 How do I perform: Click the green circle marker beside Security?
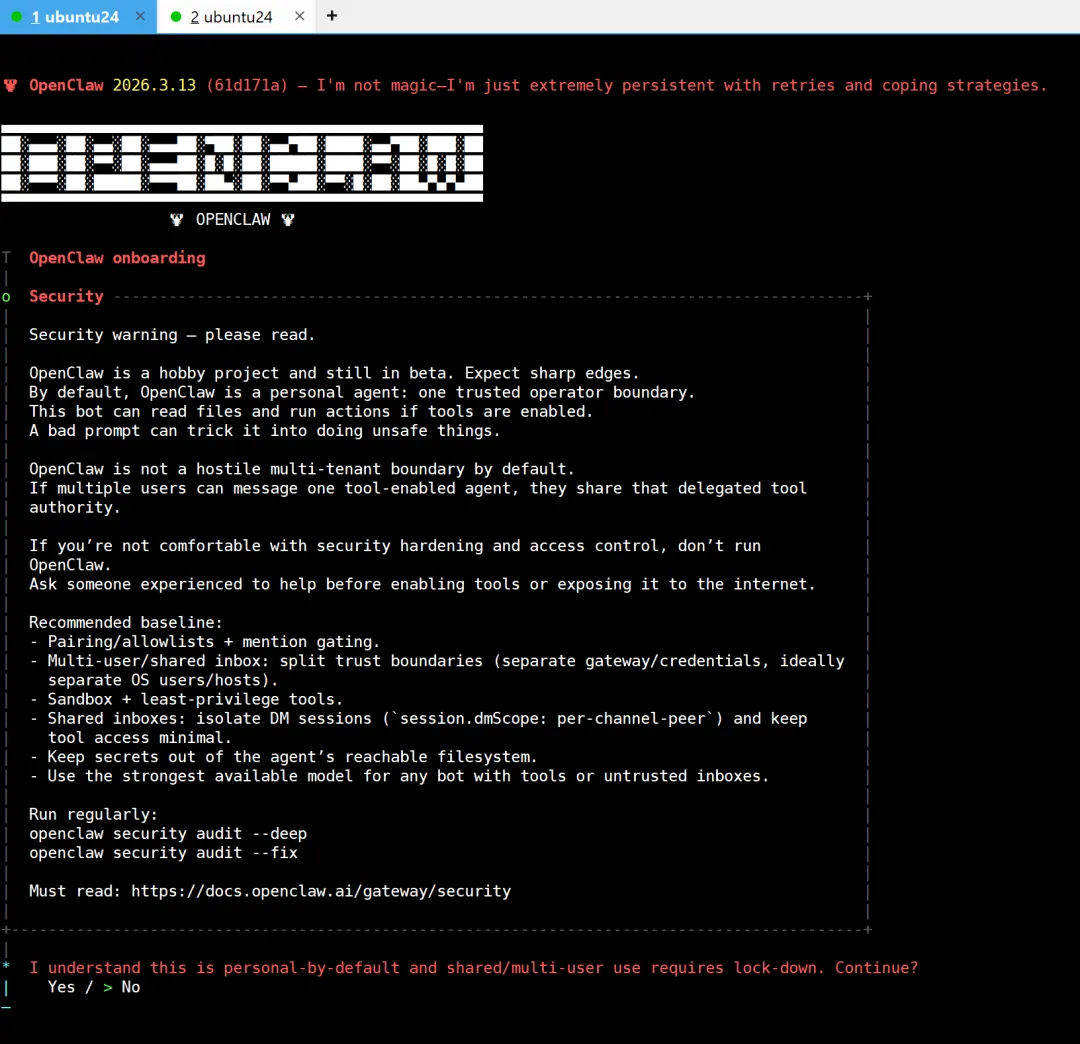point(6,297)
